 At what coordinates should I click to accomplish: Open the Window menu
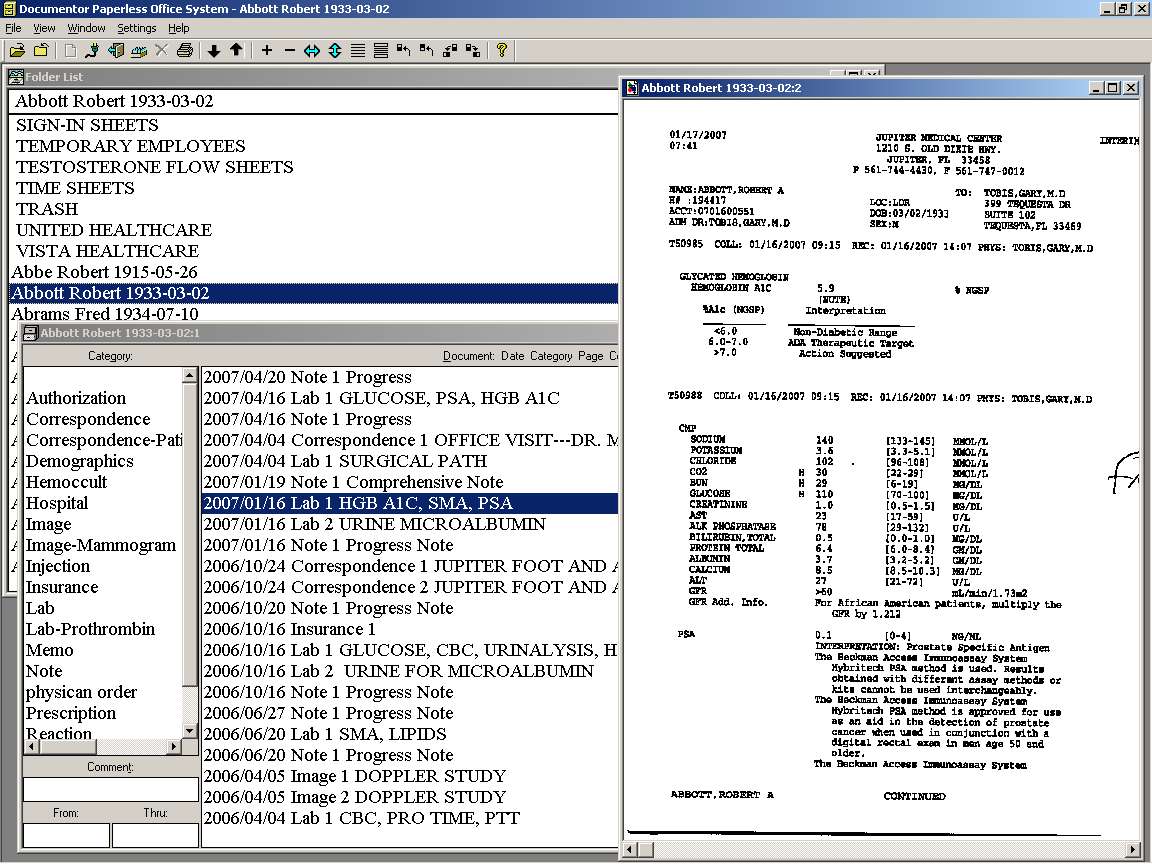[x=87, y=28]
